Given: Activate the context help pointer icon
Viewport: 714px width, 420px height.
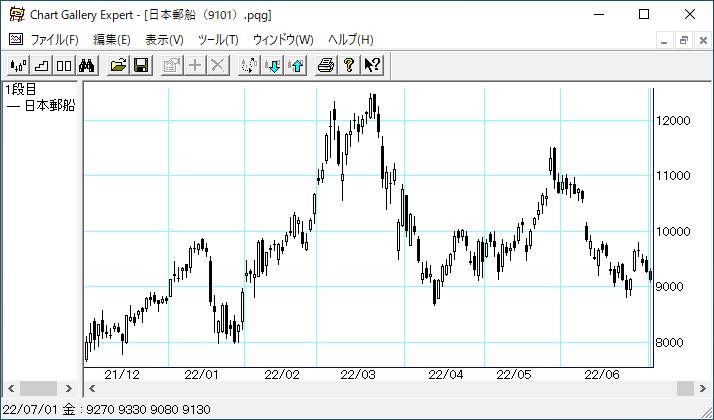Looking at the screenshot, I should pos(372,66).
